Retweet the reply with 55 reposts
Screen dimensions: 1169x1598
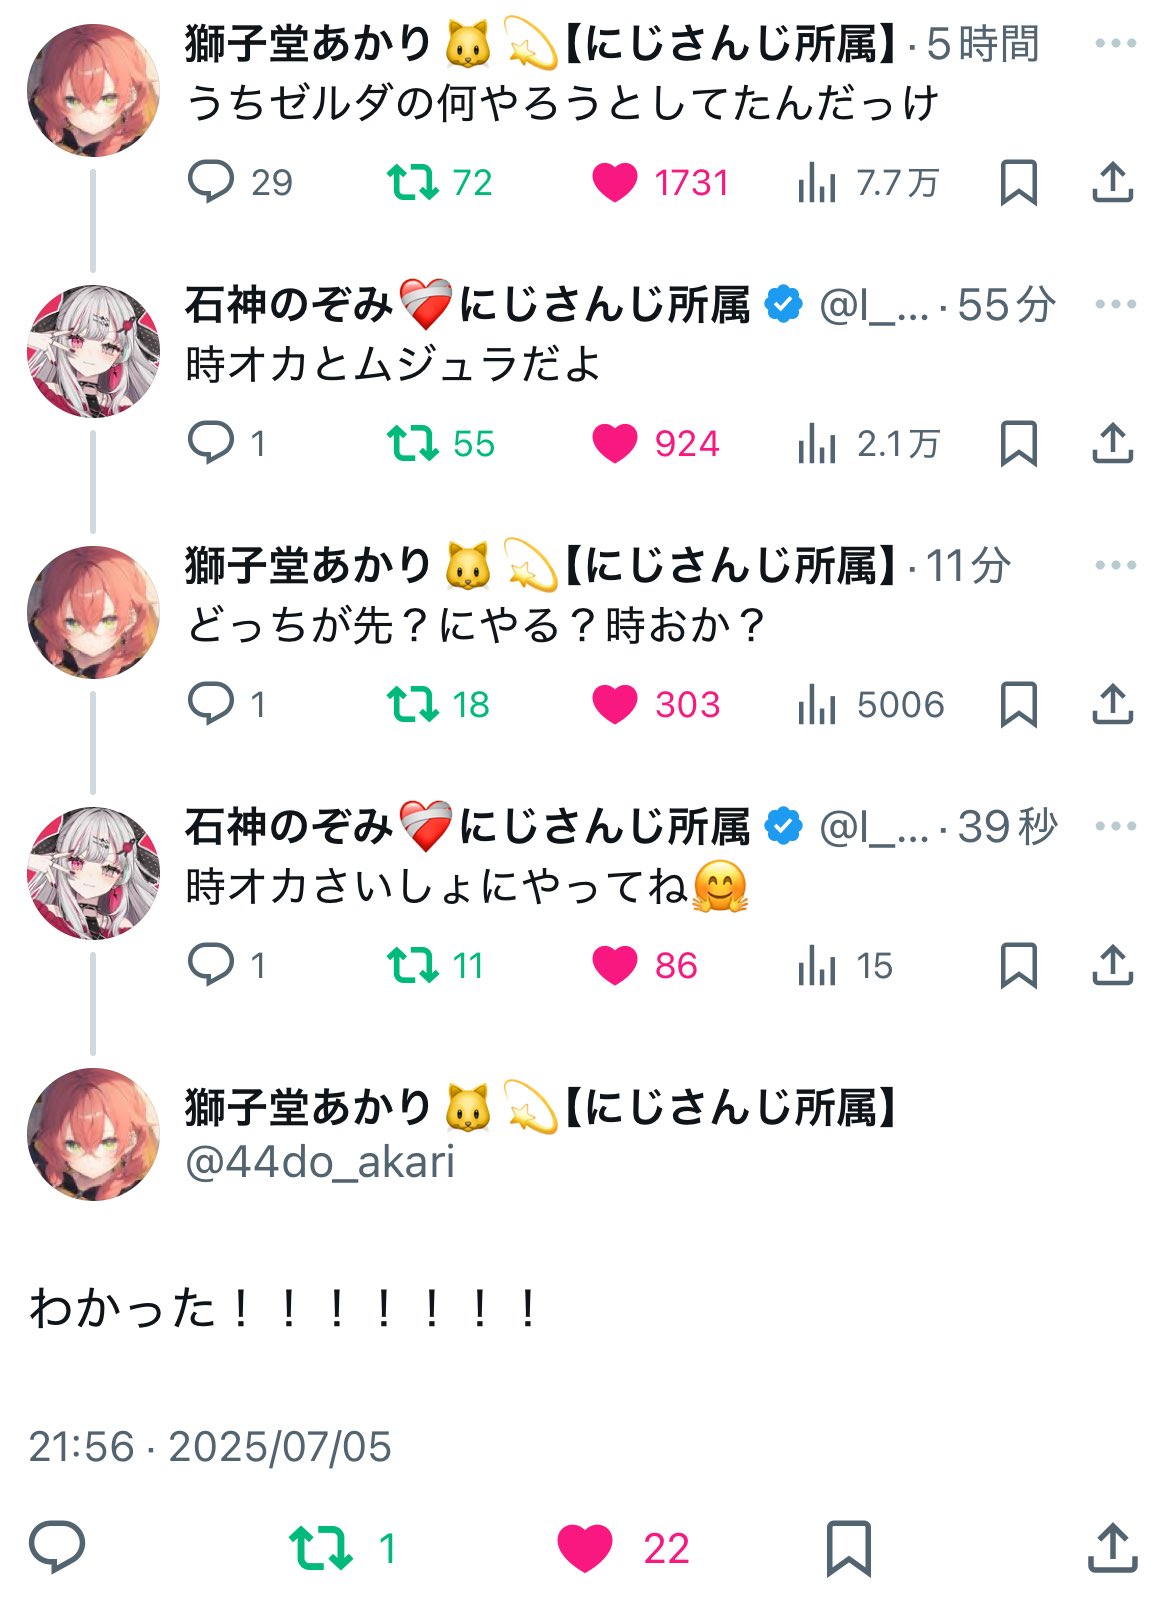pos(441,444)
